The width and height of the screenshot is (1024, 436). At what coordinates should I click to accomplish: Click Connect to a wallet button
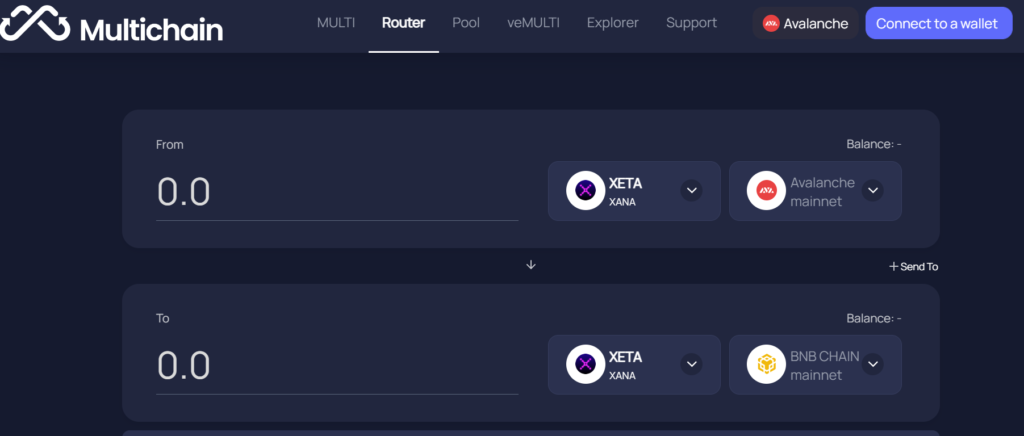[x=938, y=23]
